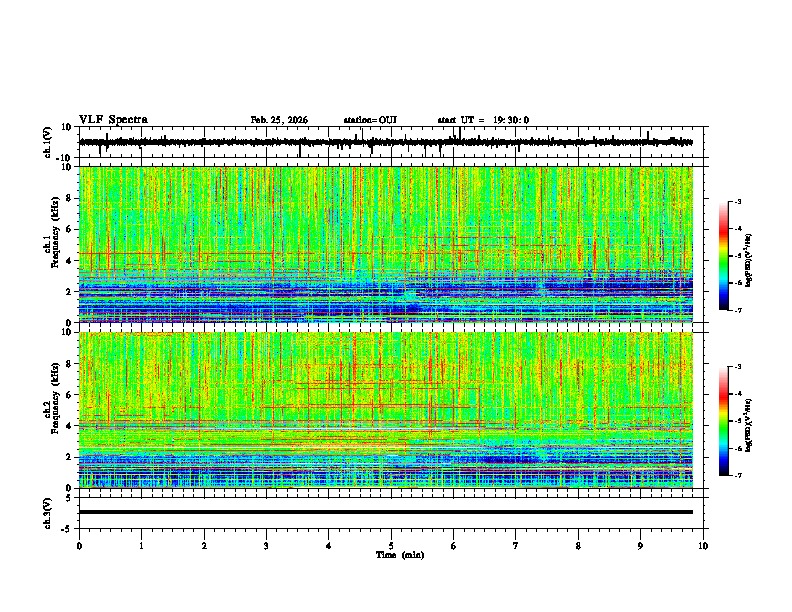Click the time axis tick label '7'
The height and width of the screenshot is (612, 792).
[x=516, y=546]
